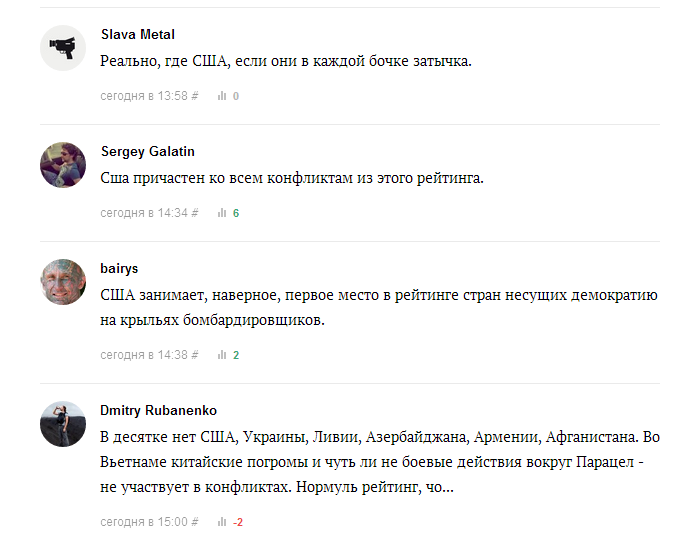
Task: Click the # permalink on the 15:00 comment
Action: pyautogui.click(x=195, y=522)
